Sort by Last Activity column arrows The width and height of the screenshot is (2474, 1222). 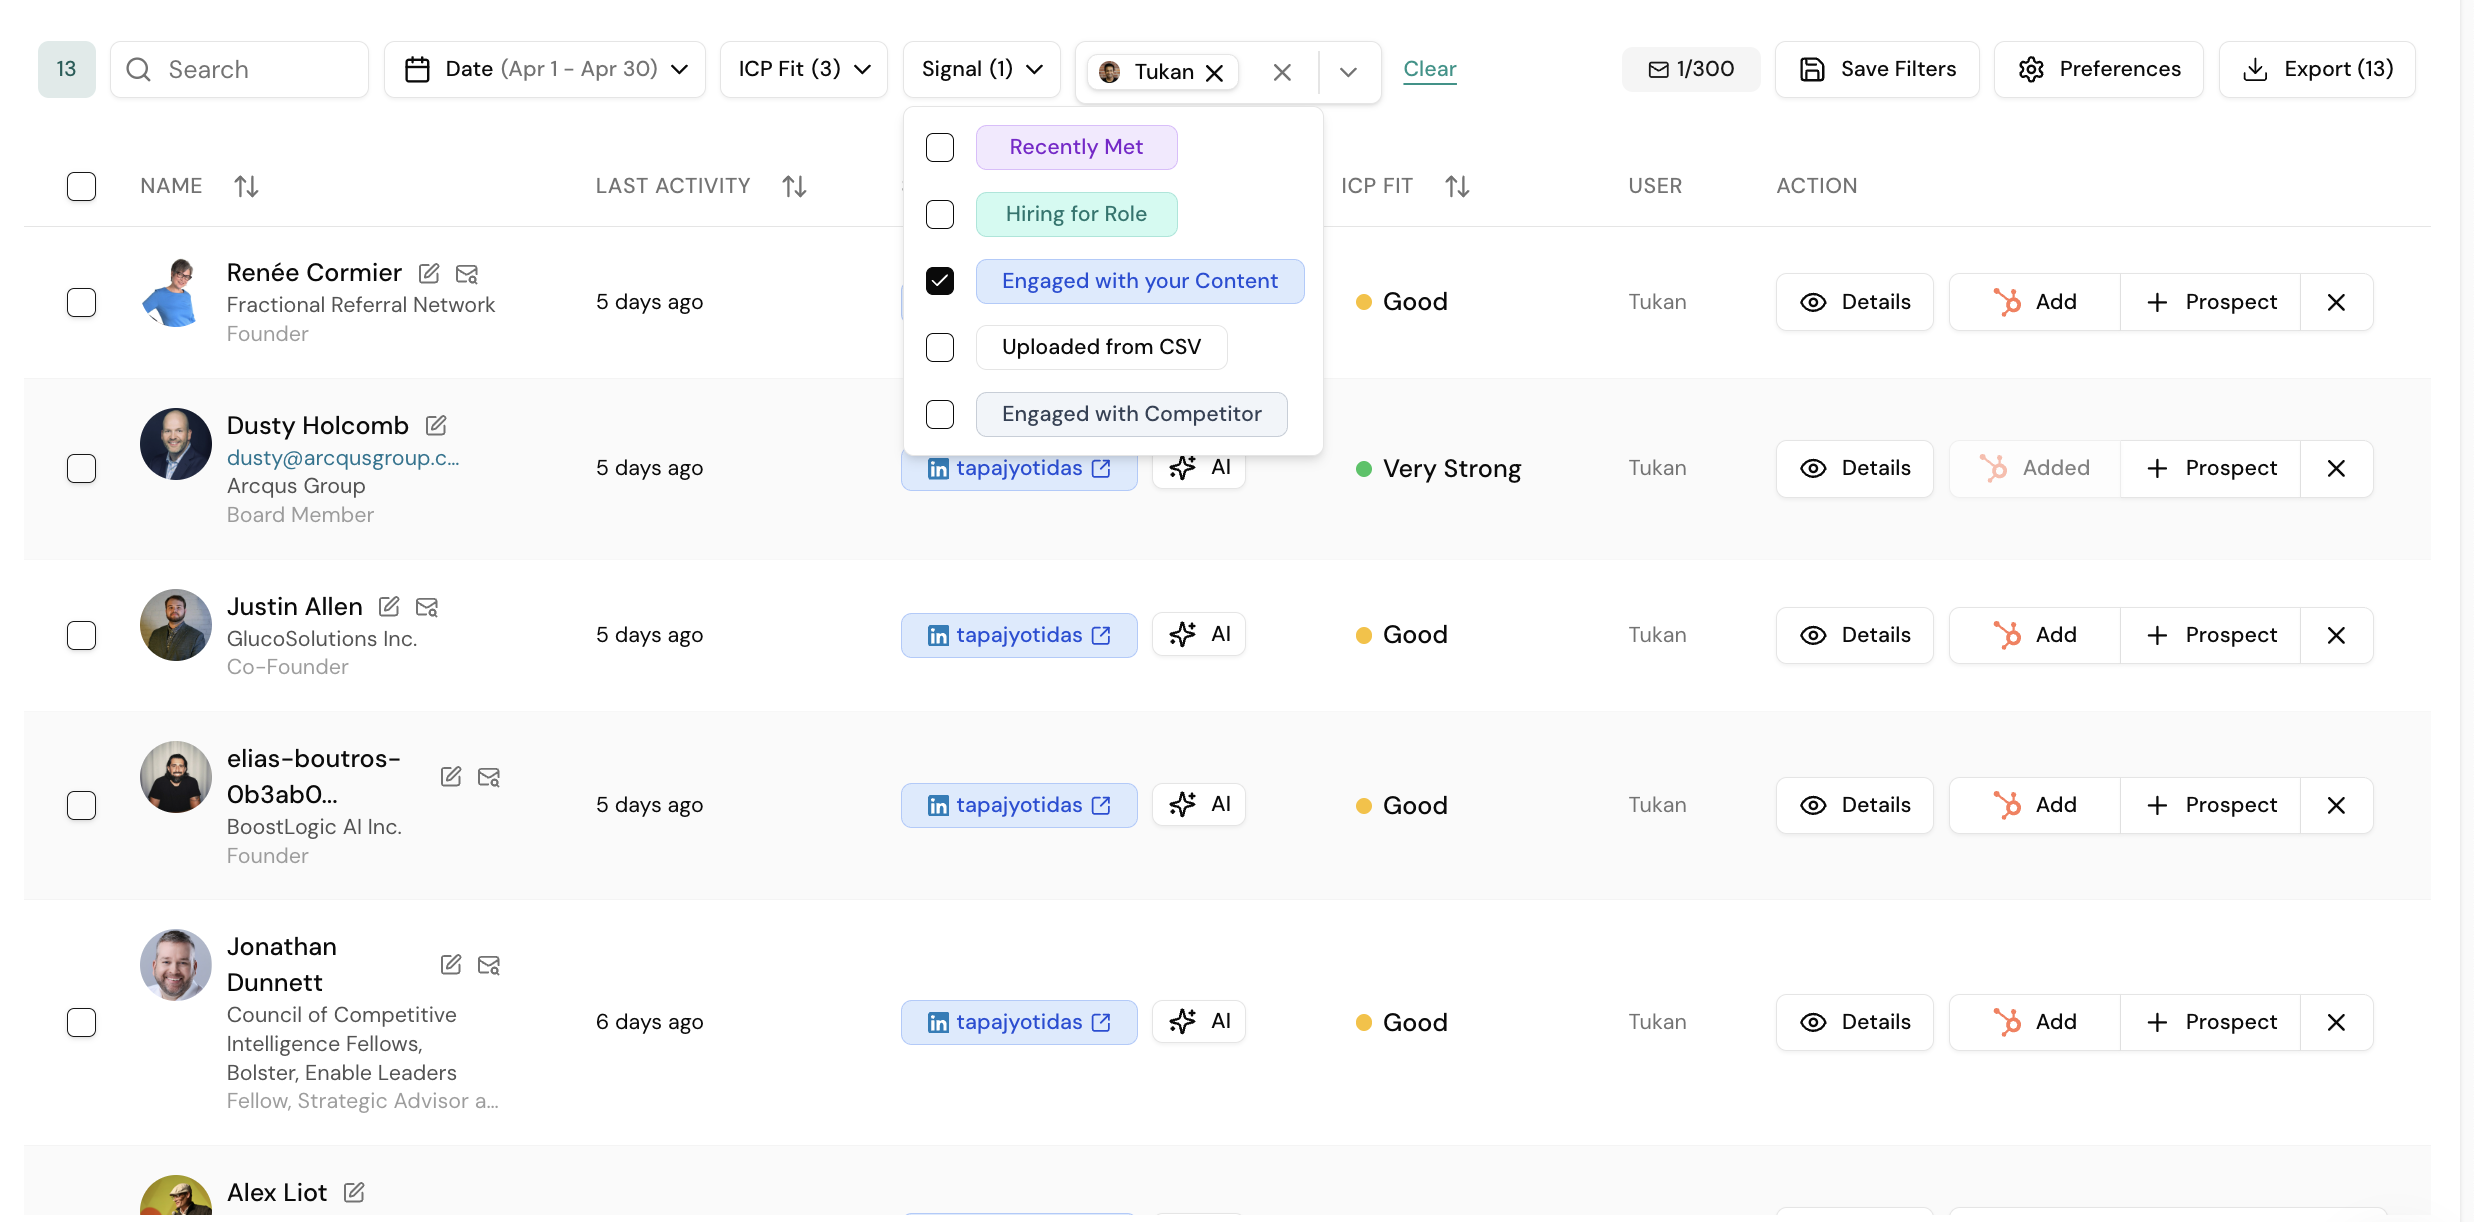click(x=794, y=186)
